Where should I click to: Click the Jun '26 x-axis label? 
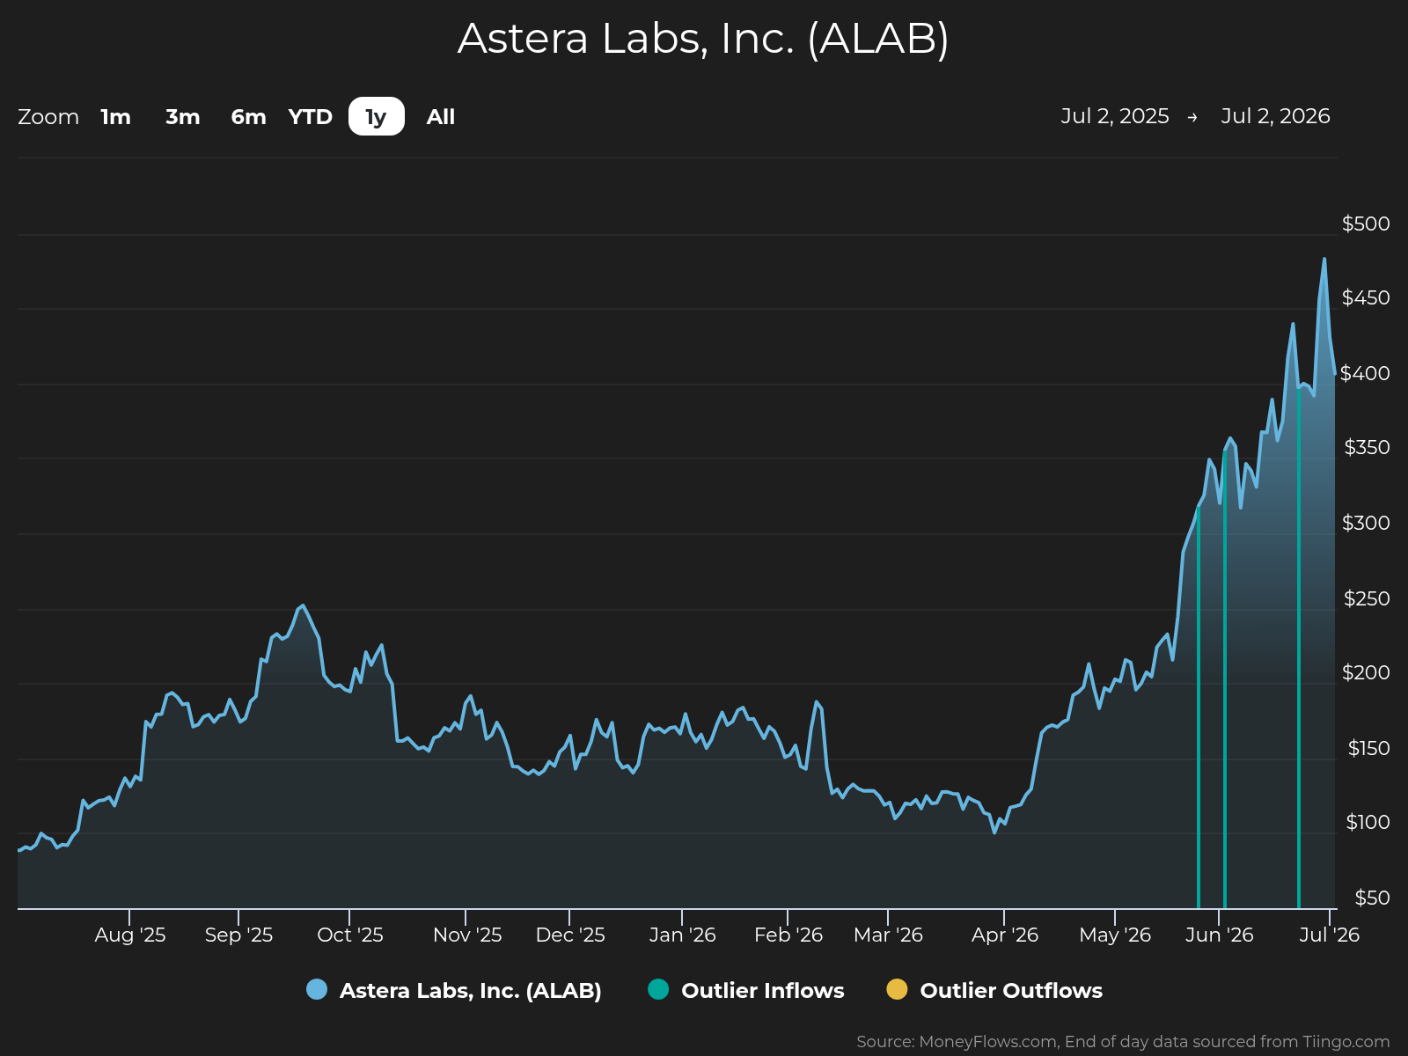(1219, 935)
